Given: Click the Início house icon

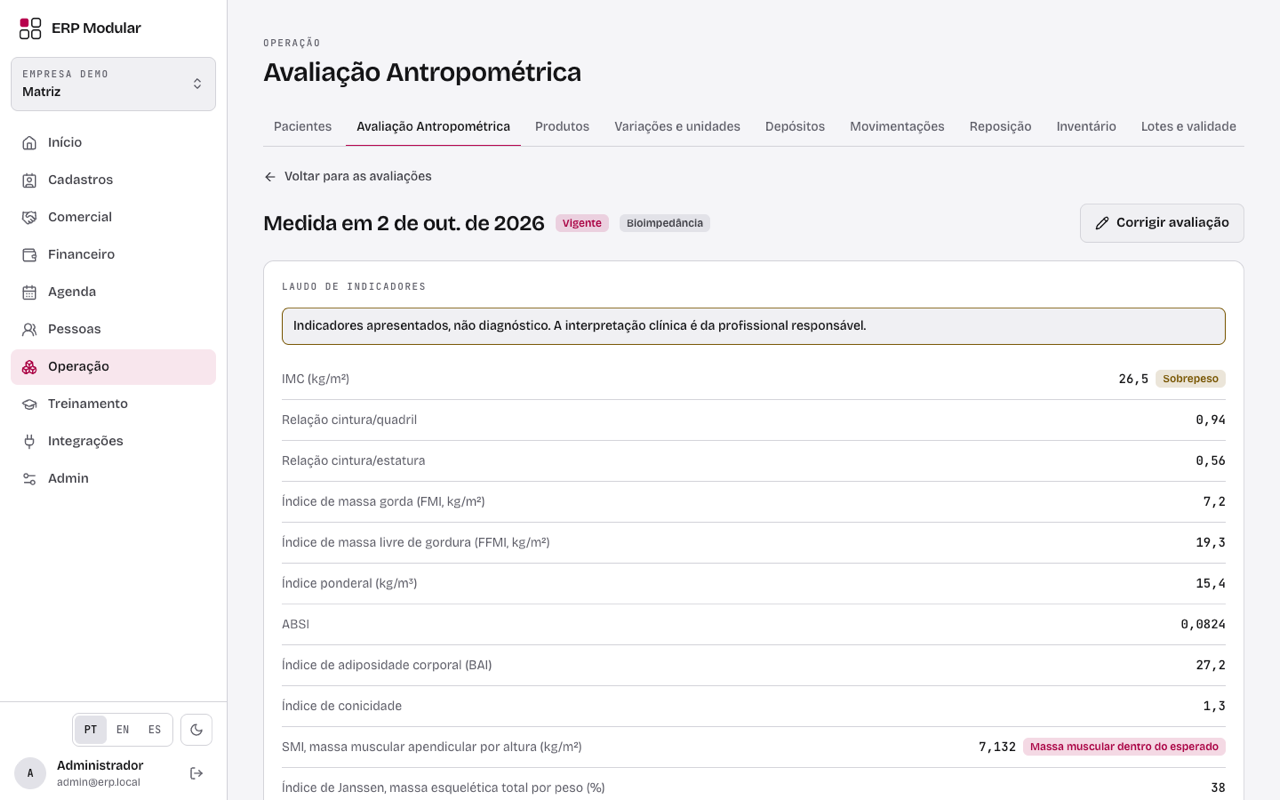Looking at the screenshot, I should click(x=30, y=143).
